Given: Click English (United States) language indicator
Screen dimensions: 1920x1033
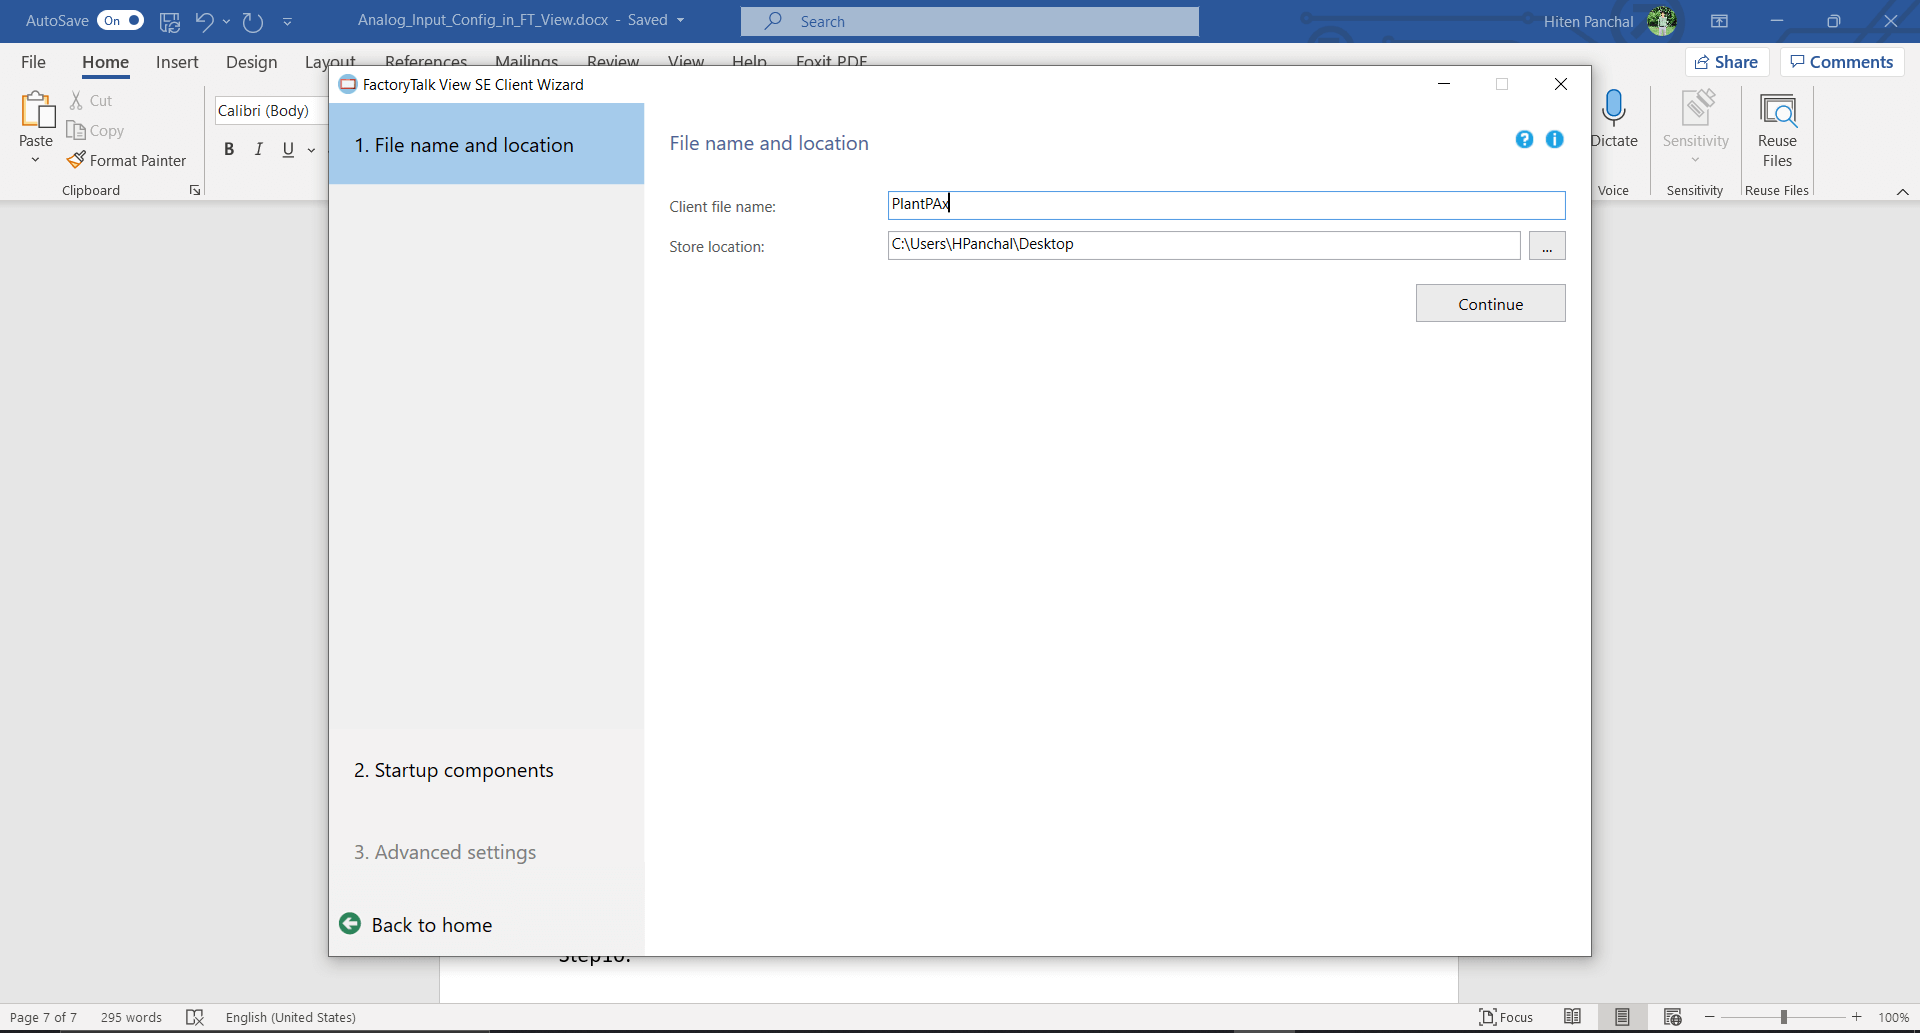Looking at the screenshot, I should (291, 1017).
